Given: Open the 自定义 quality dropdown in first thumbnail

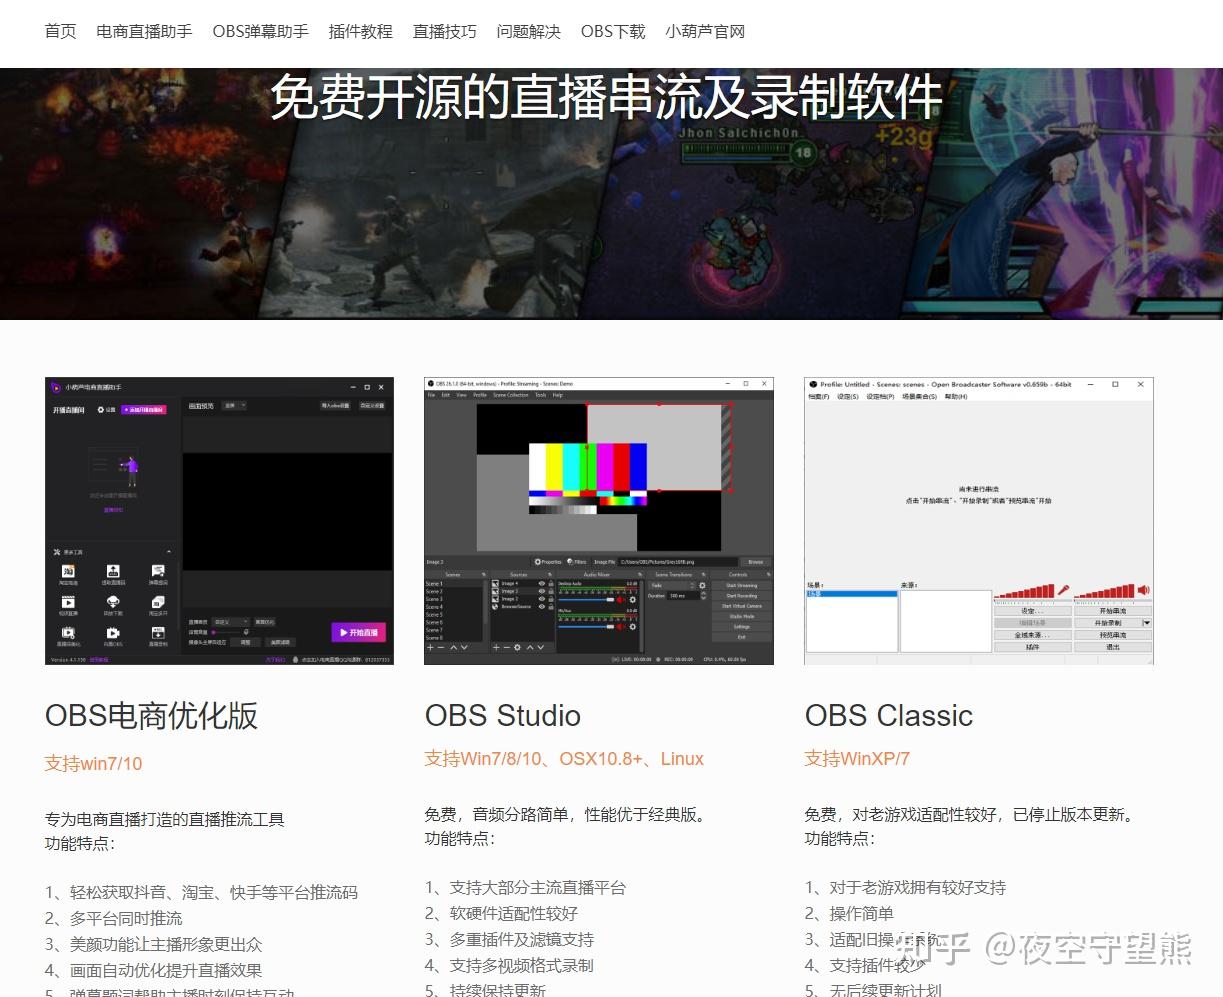Looking at the screenshot, I should click(x=231, y=622).
